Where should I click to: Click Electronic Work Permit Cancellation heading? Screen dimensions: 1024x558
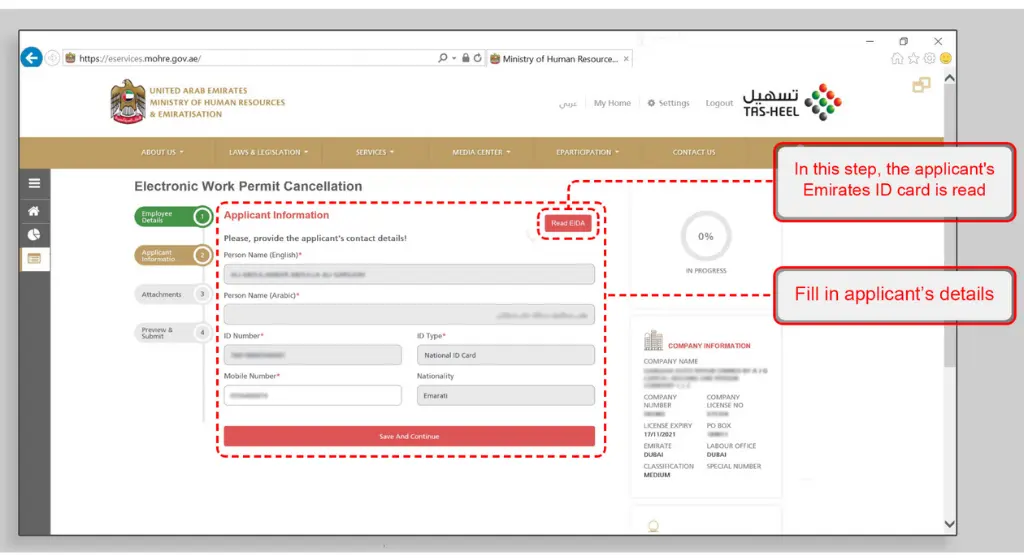[x=248, y=186]
